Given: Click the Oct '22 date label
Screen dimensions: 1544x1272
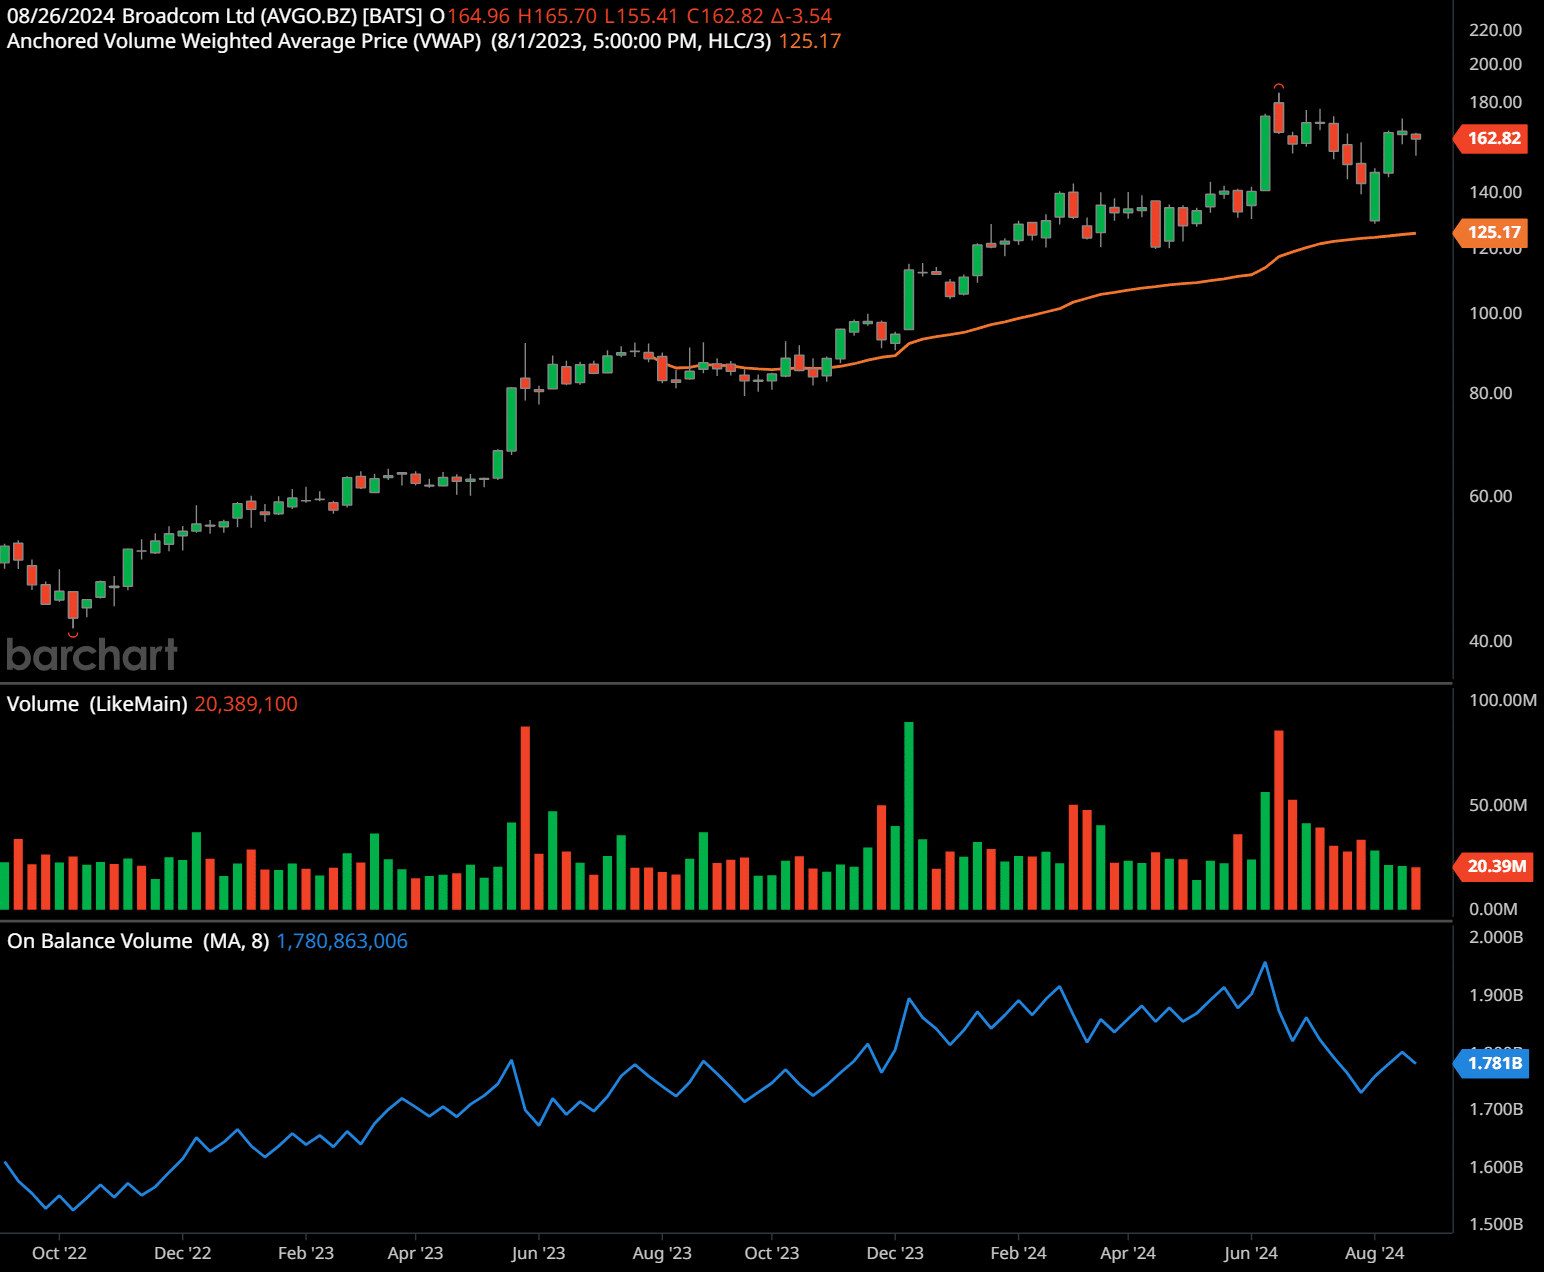Looking at the screenshot, I should pos(59,1253).
